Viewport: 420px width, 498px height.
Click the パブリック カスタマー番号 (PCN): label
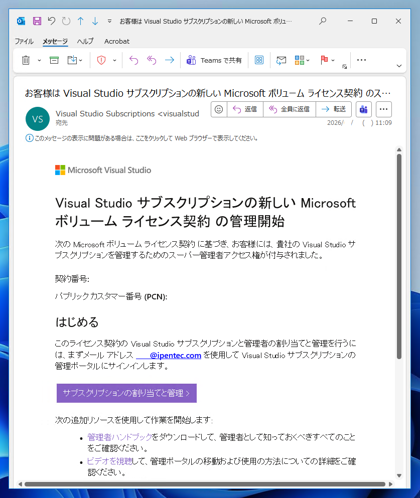111,296
